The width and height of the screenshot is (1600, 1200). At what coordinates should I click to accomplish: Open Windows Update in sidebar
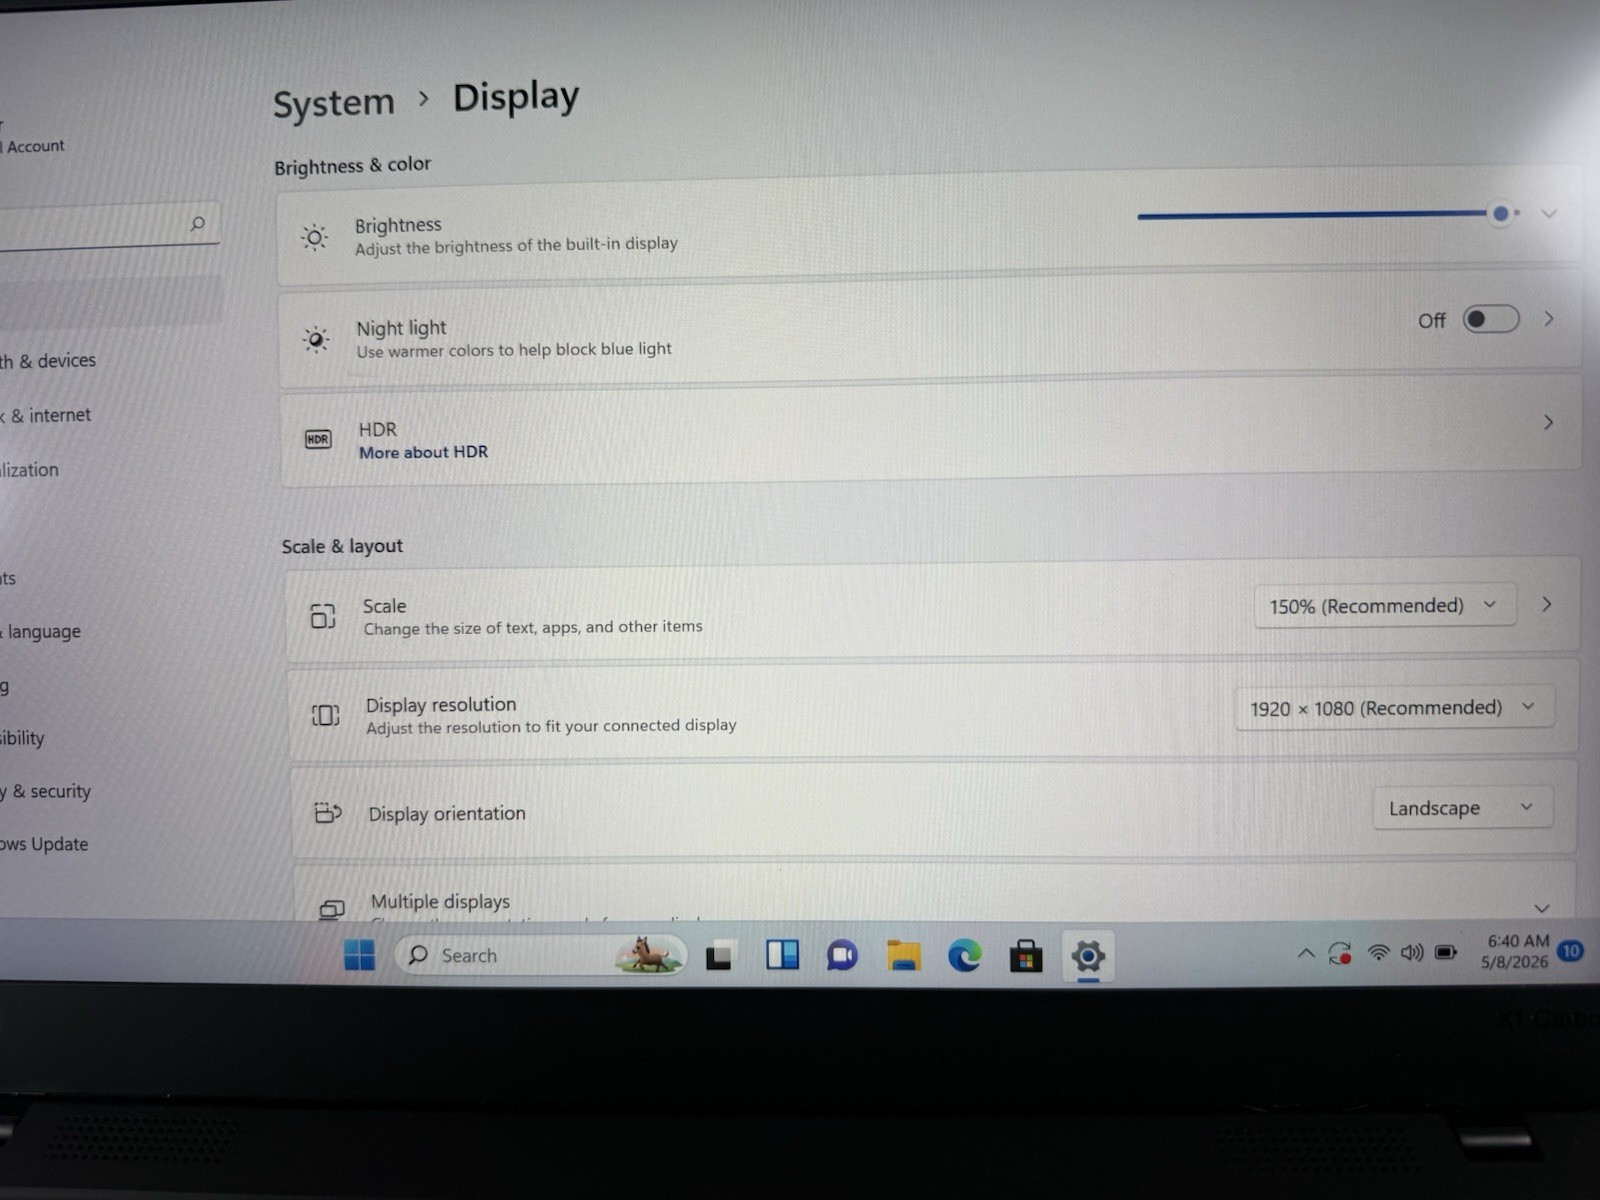pyautogui.click(x=44, y=844)
